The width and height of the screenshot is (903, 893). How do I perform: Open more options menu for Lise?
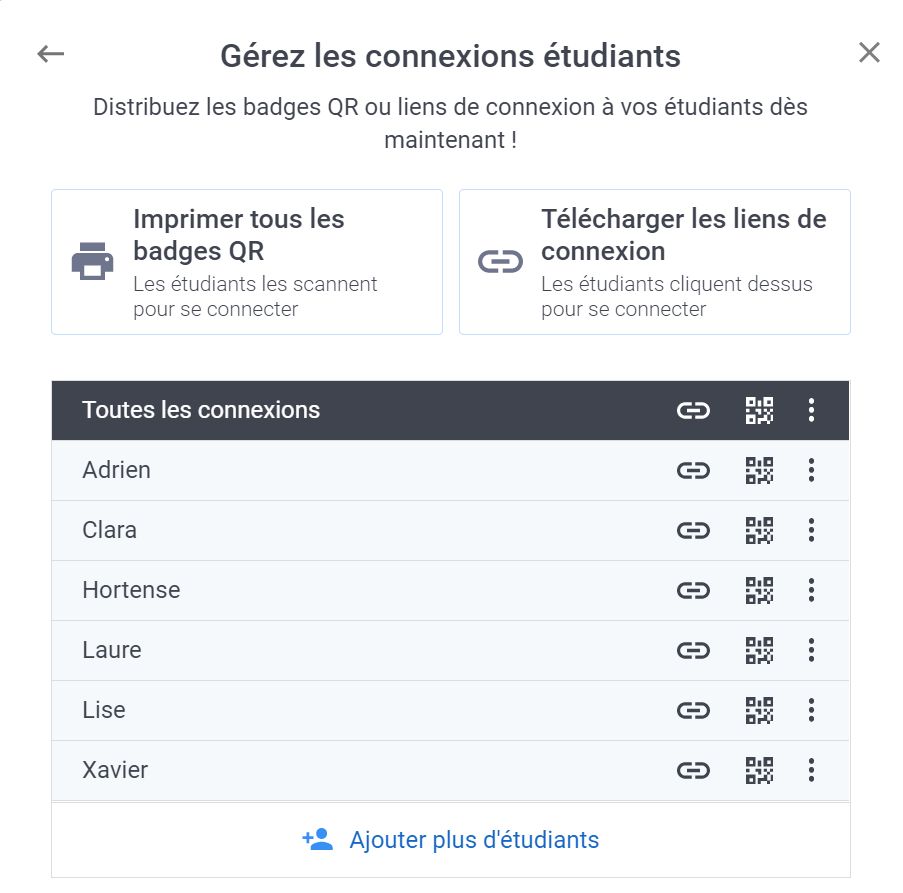coord(811,710)
